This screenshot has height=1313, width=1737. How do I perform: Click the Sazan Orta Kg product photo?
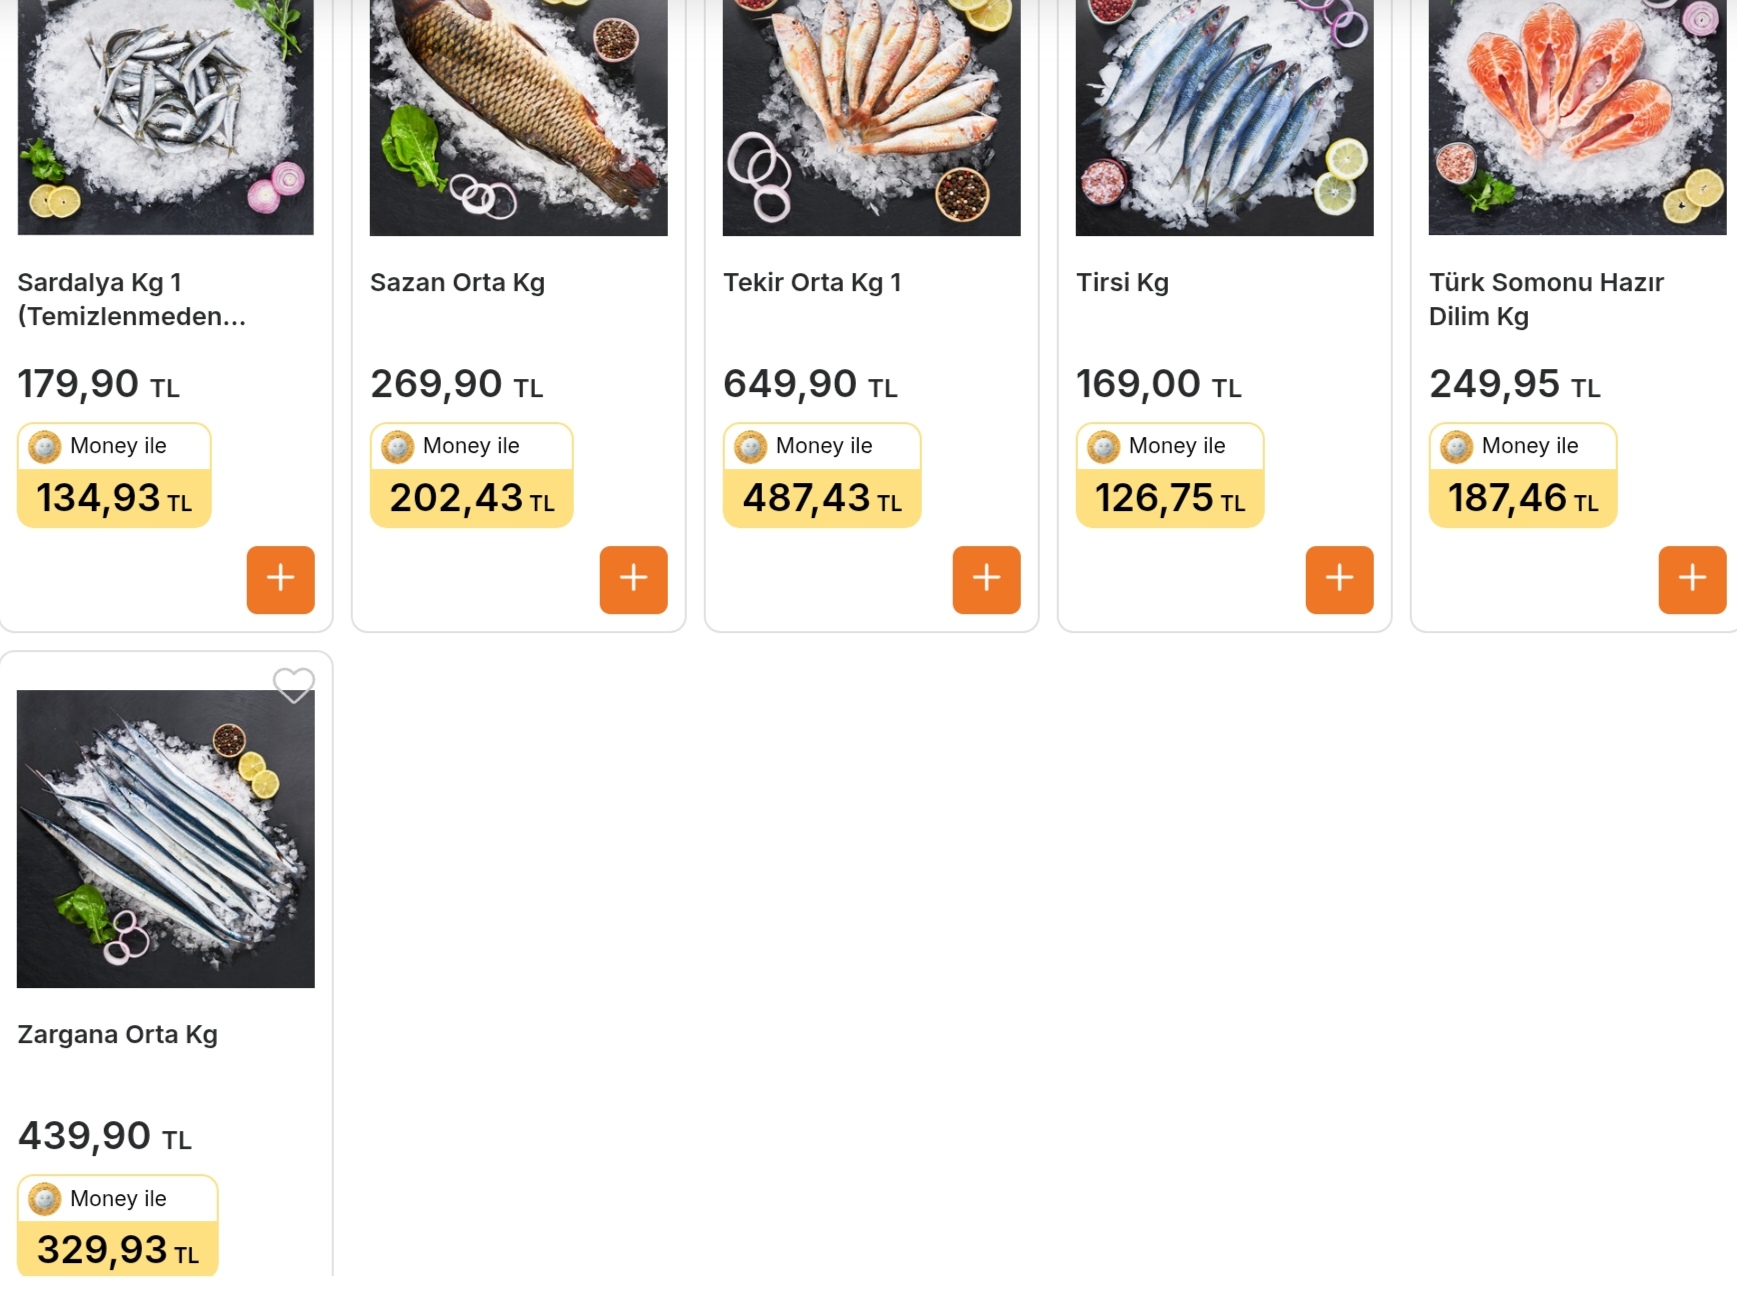[x=519, y=115]
